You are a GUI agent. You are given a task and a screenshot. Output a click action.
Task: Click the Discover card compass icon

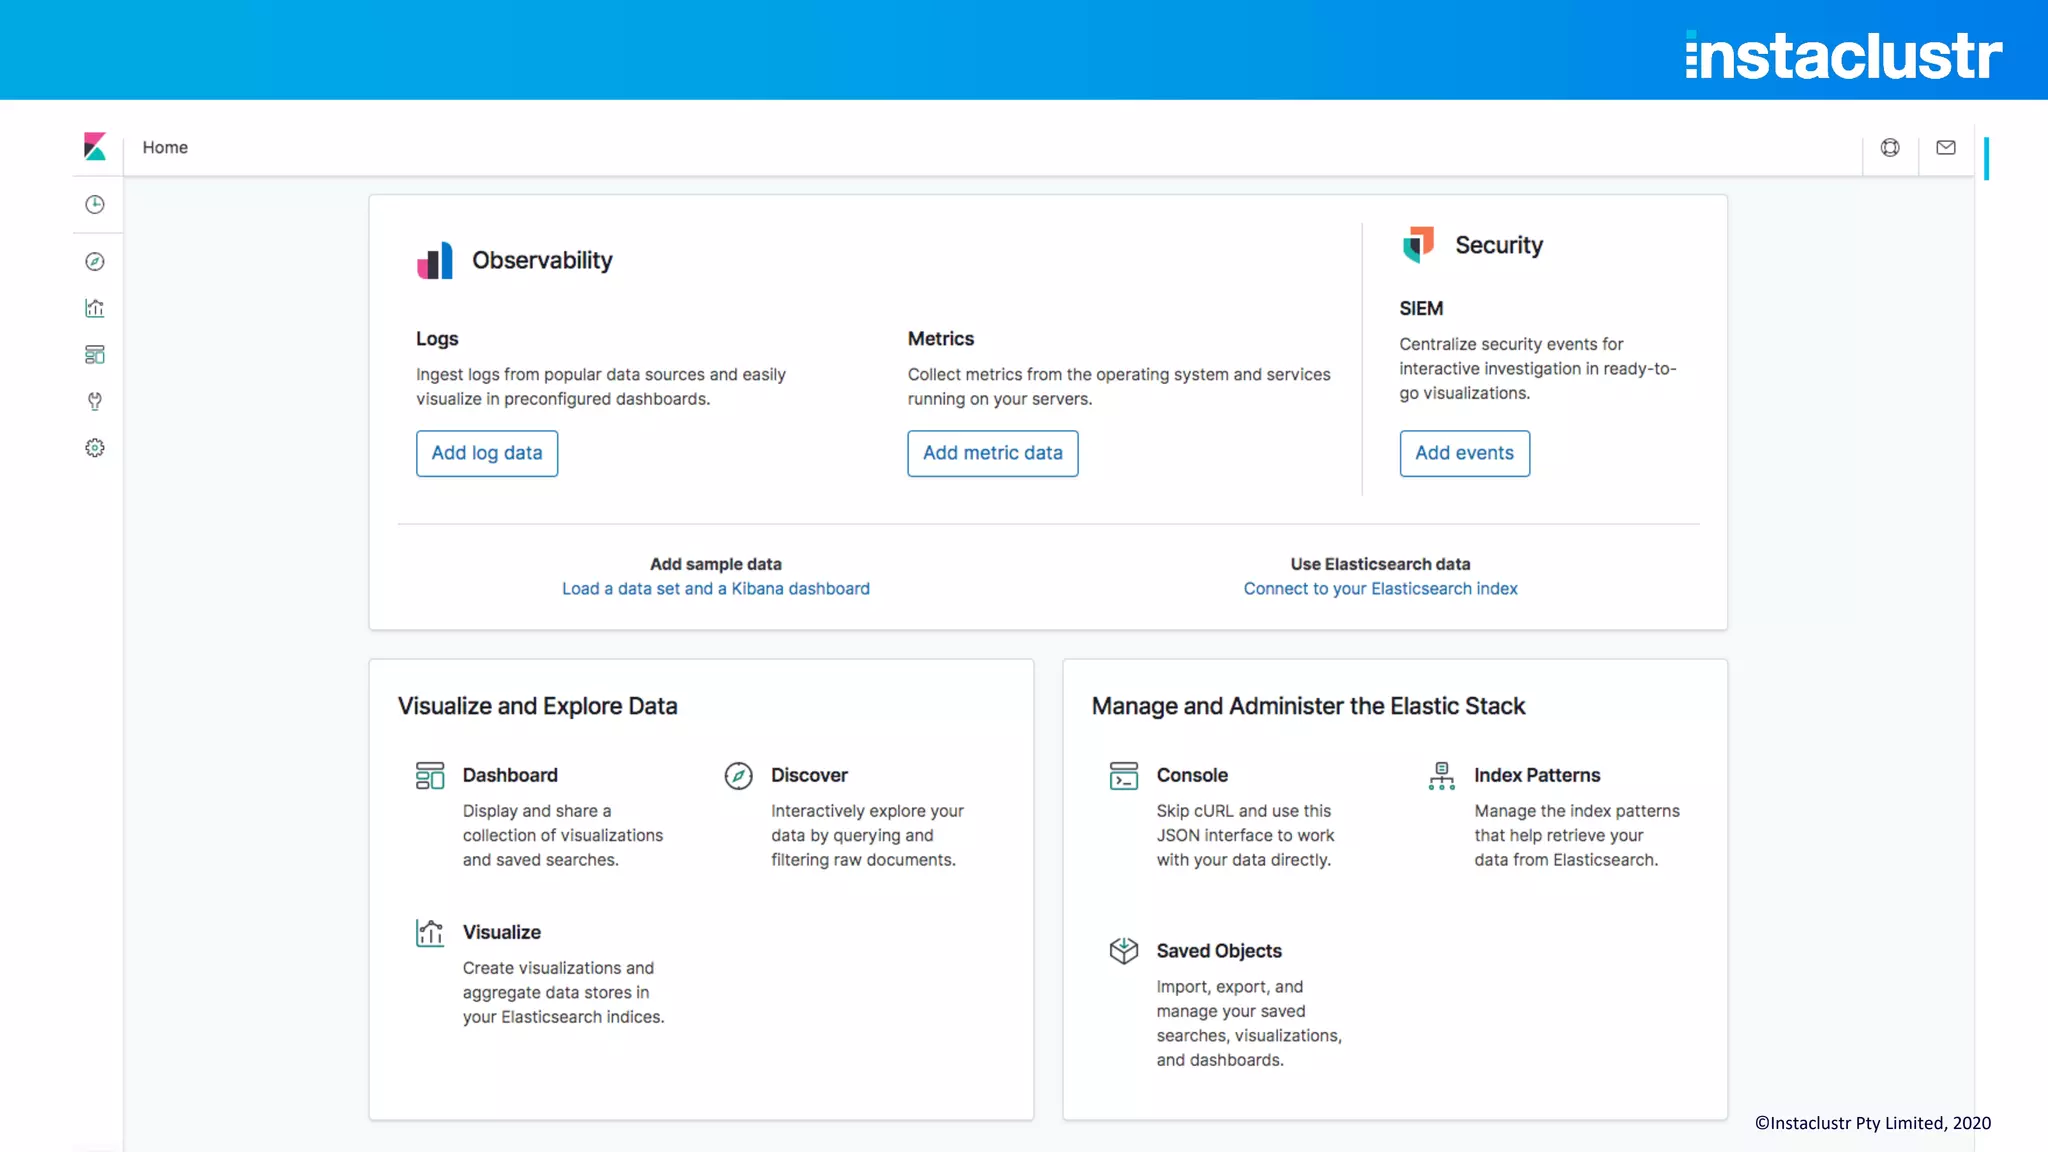[738, 776]
